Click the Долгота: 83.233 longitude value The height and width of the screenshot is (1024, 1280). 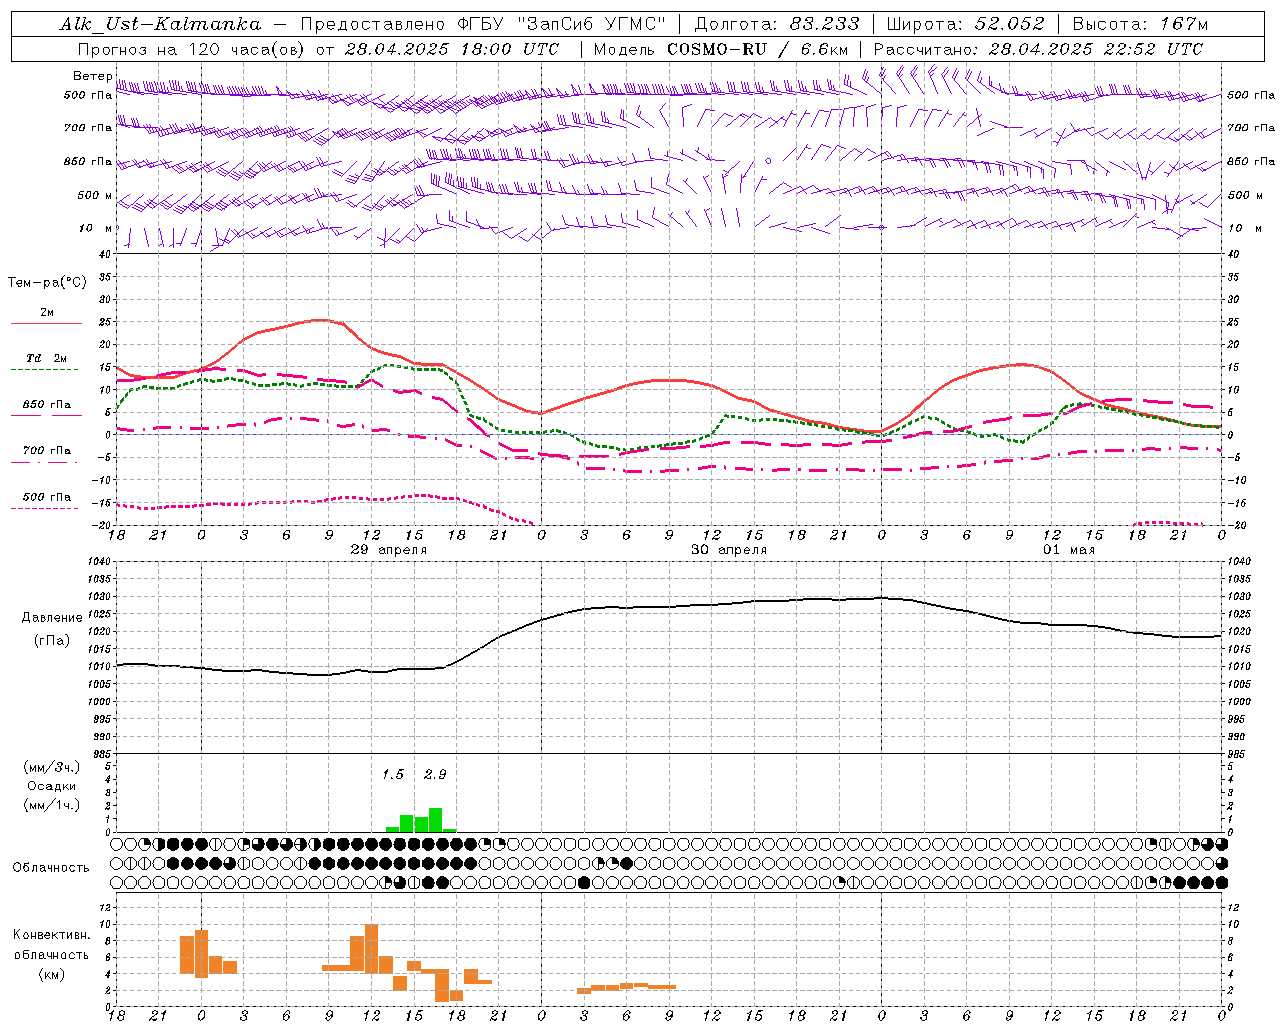[776, 24]
